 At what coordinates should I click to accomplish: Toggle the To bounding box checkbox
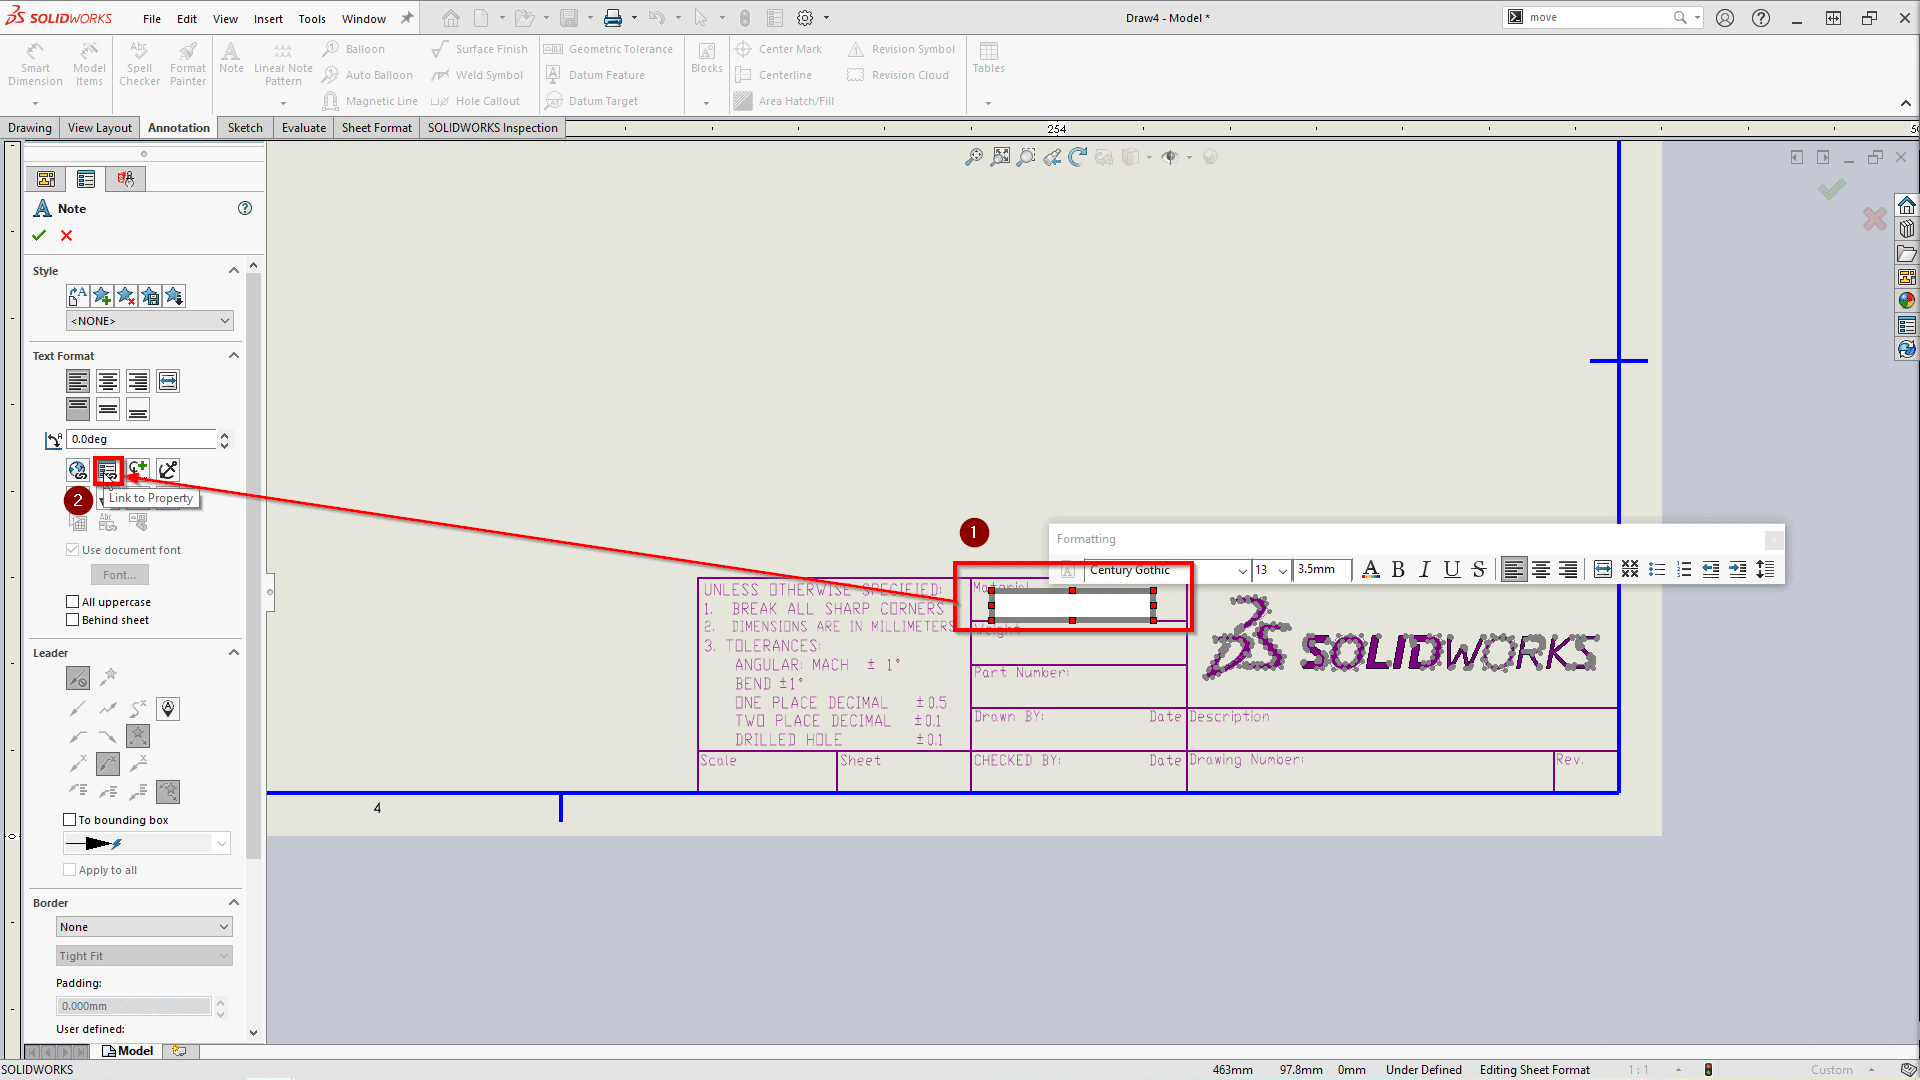coord(70,820)
